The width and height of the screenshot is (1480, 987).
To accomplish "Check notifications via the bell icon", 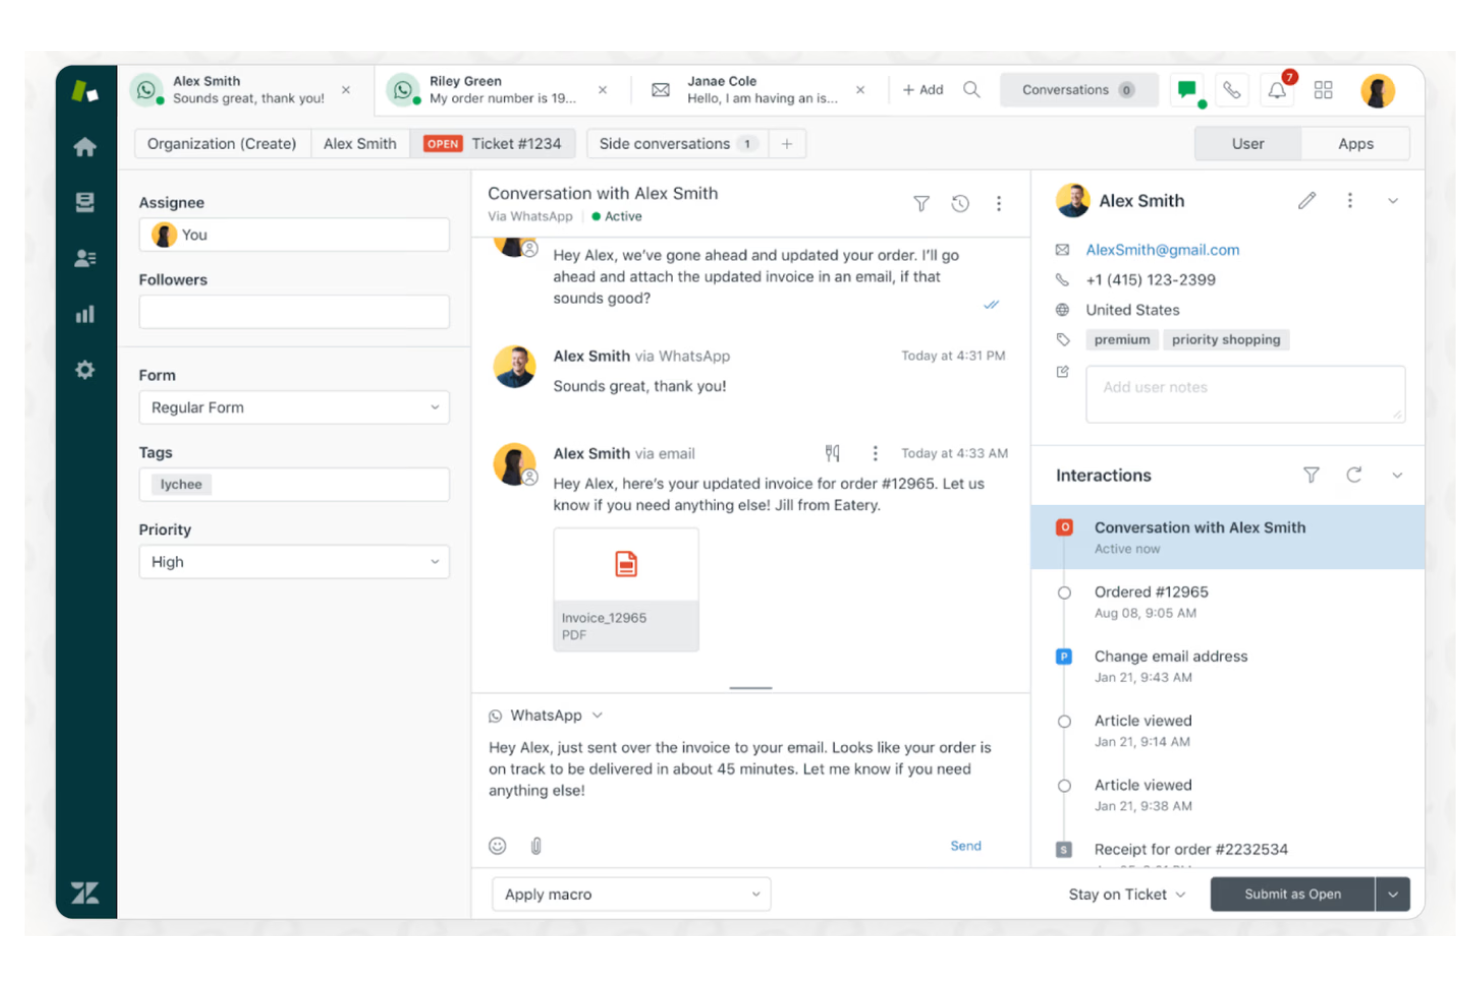I will click(1277, 90).
